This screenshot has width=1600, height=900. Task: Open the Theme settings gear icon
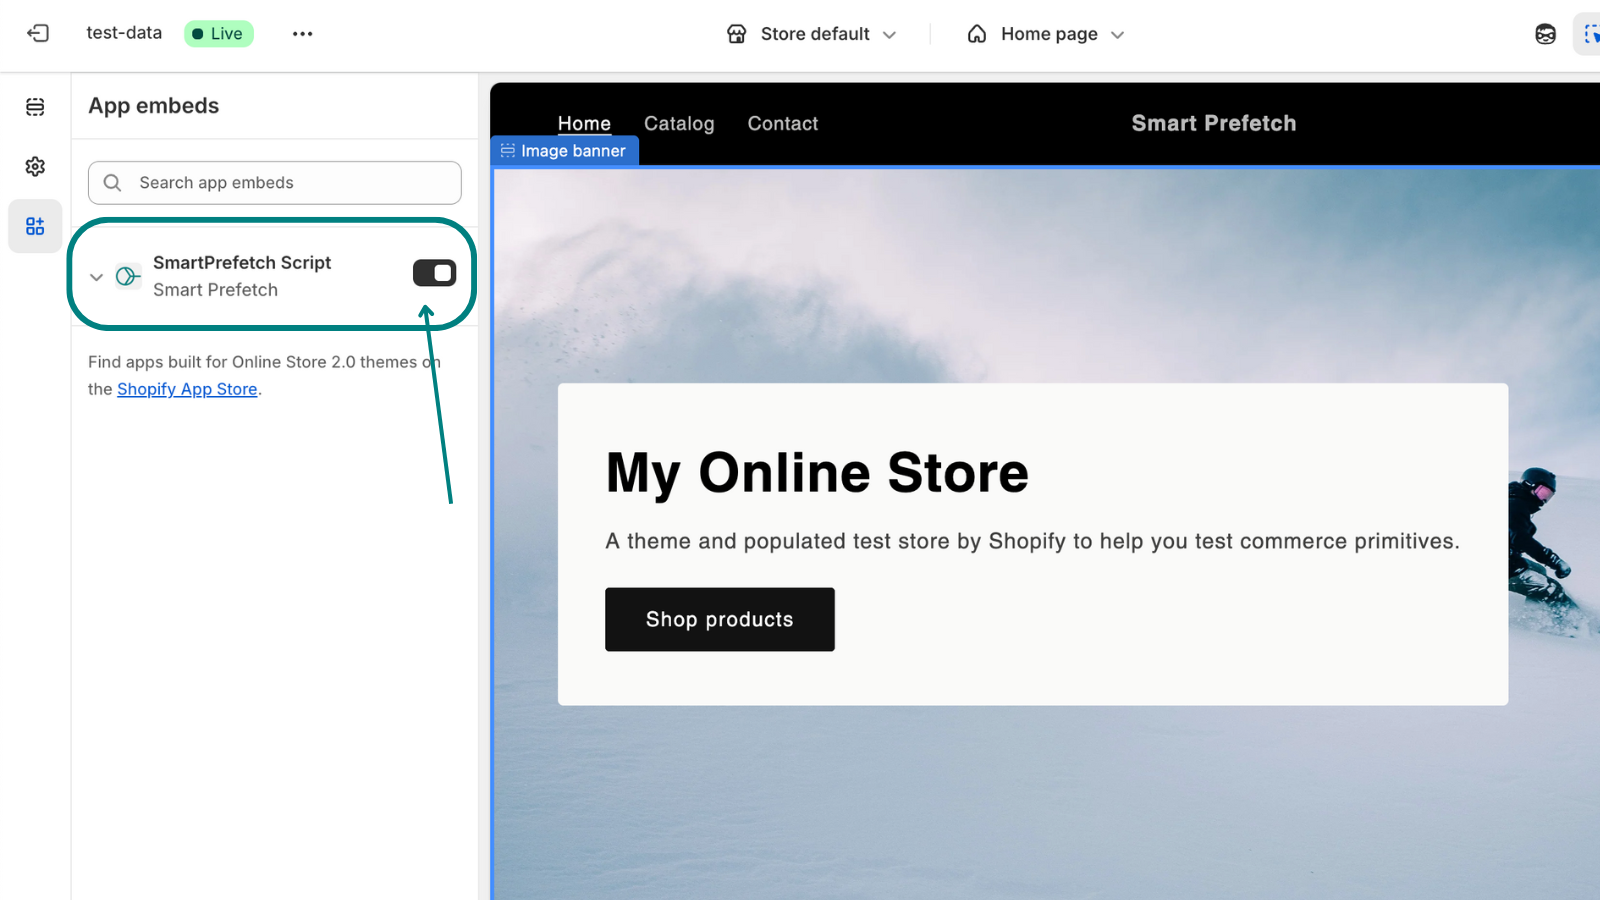pos(35,166)
